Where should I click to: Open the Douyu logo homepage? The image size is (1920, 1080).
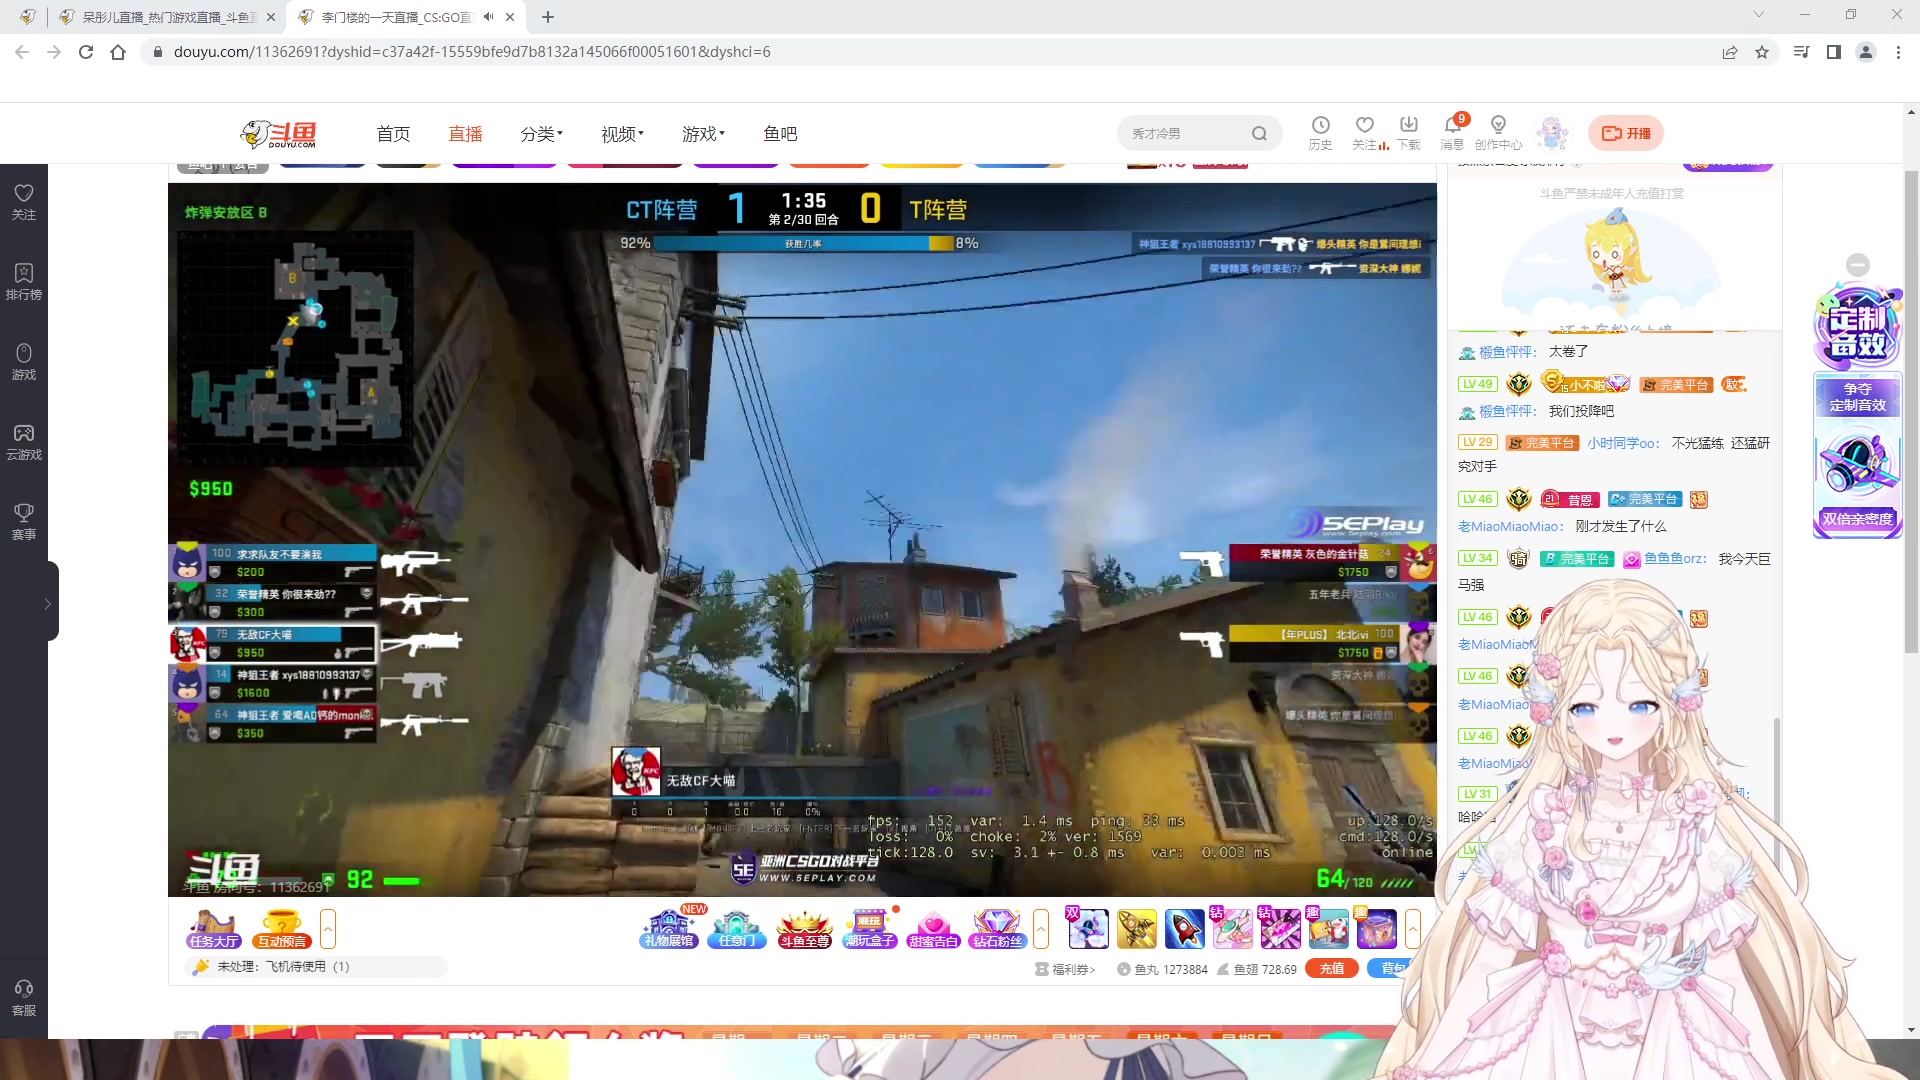coord(279,133)
